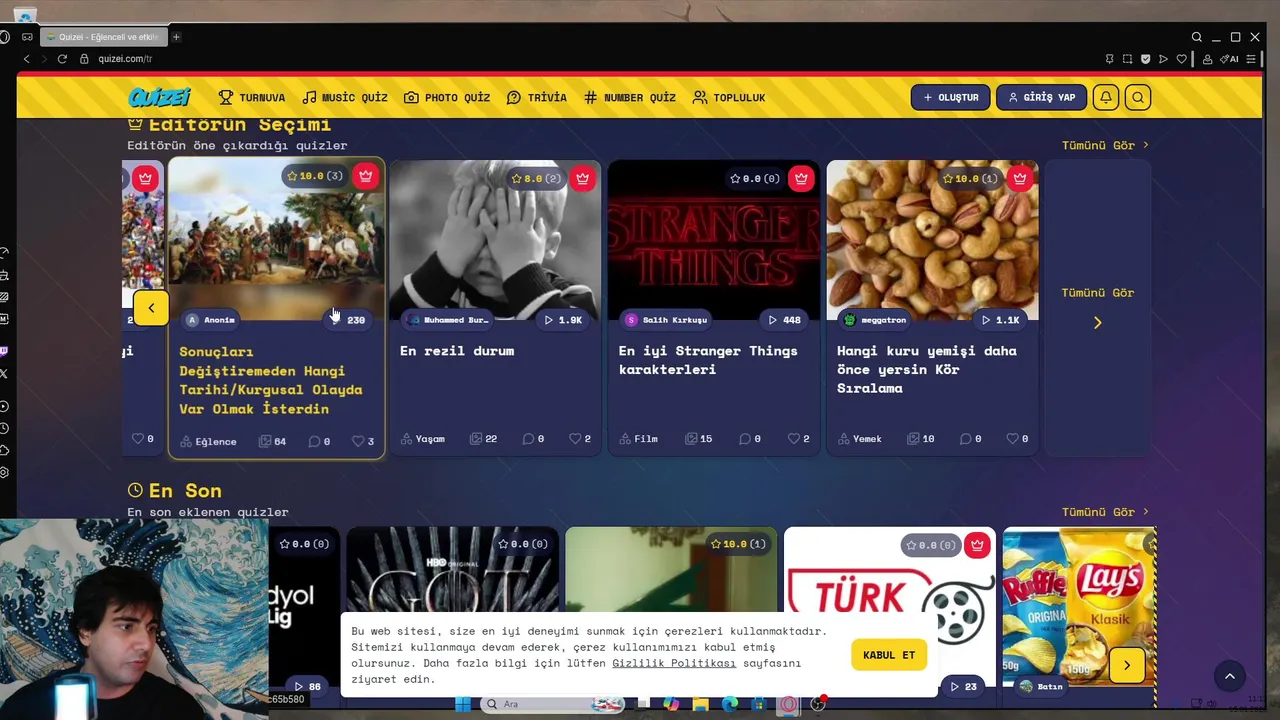Open En iyi Stranger Things karakterleri title

point(708,360)
